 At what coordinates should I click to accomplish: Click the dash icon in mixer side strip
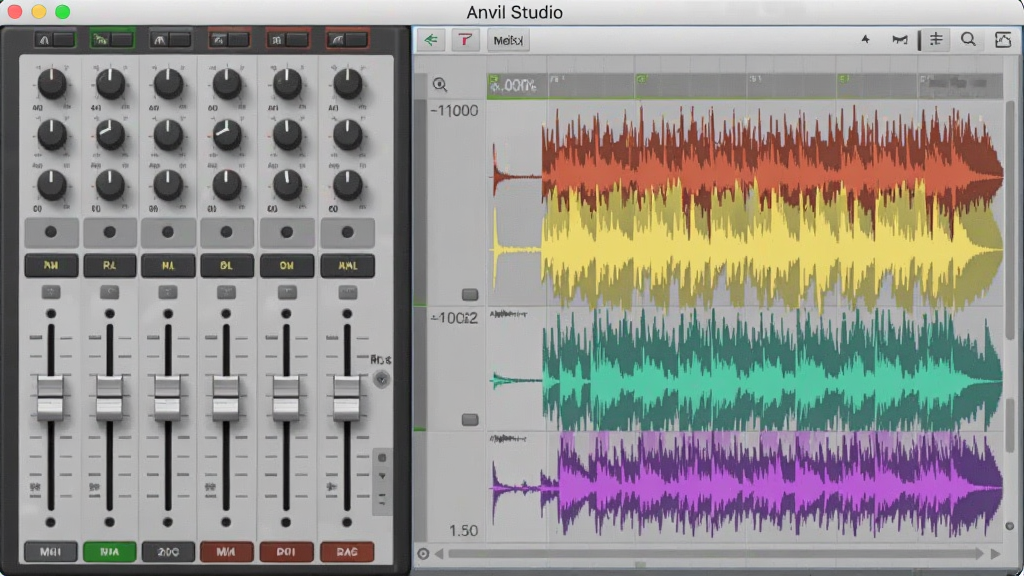(x=382, y=496)
